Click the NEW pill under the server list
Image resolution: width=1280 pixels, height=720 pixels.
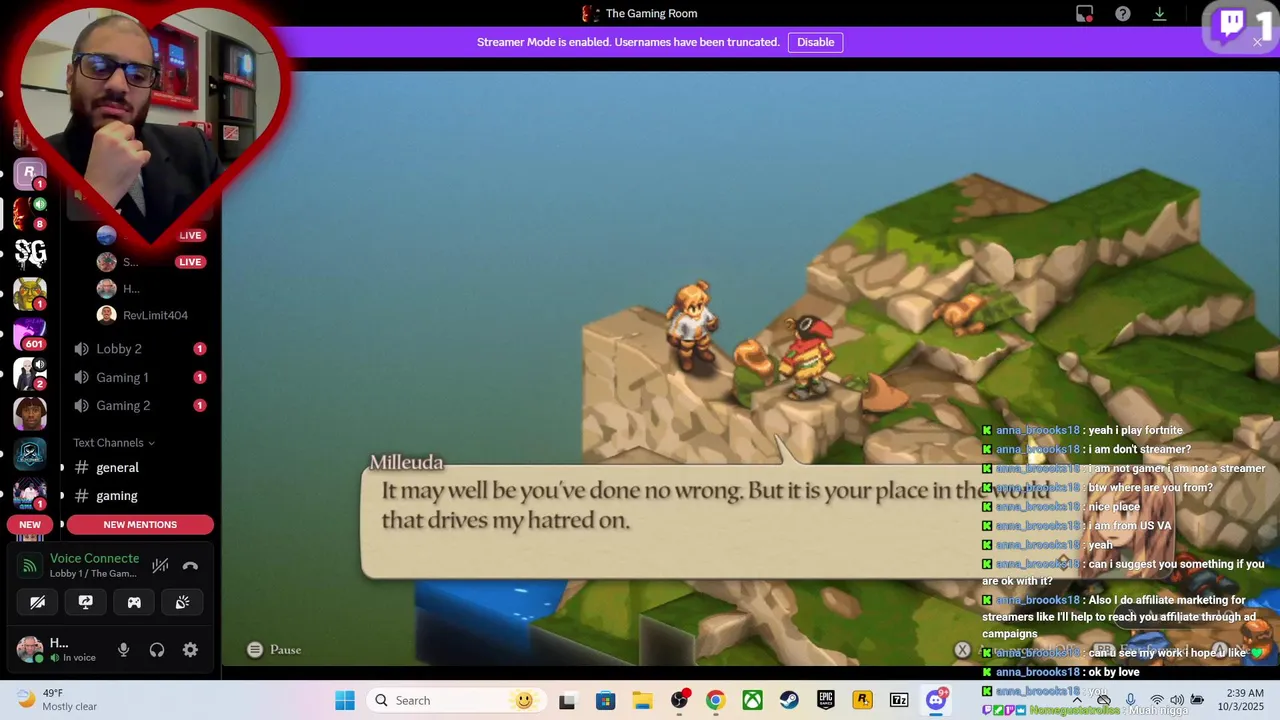point(30,524)
